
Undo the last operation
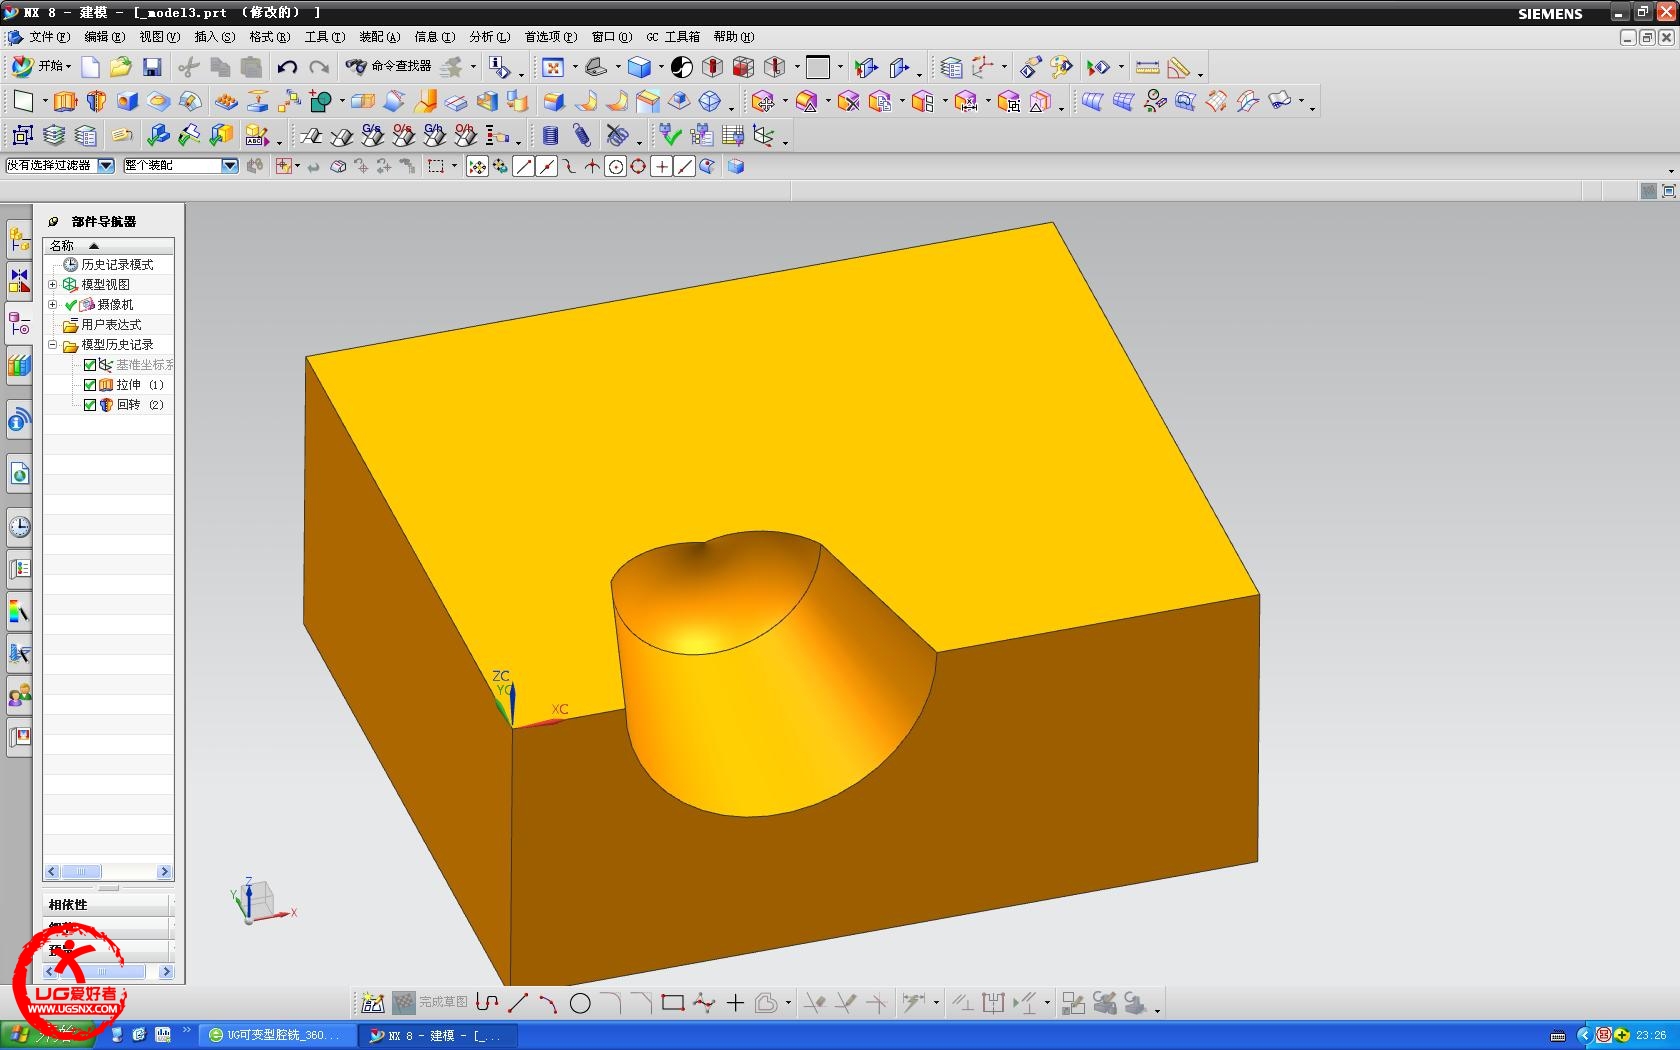tap(287, 67)
